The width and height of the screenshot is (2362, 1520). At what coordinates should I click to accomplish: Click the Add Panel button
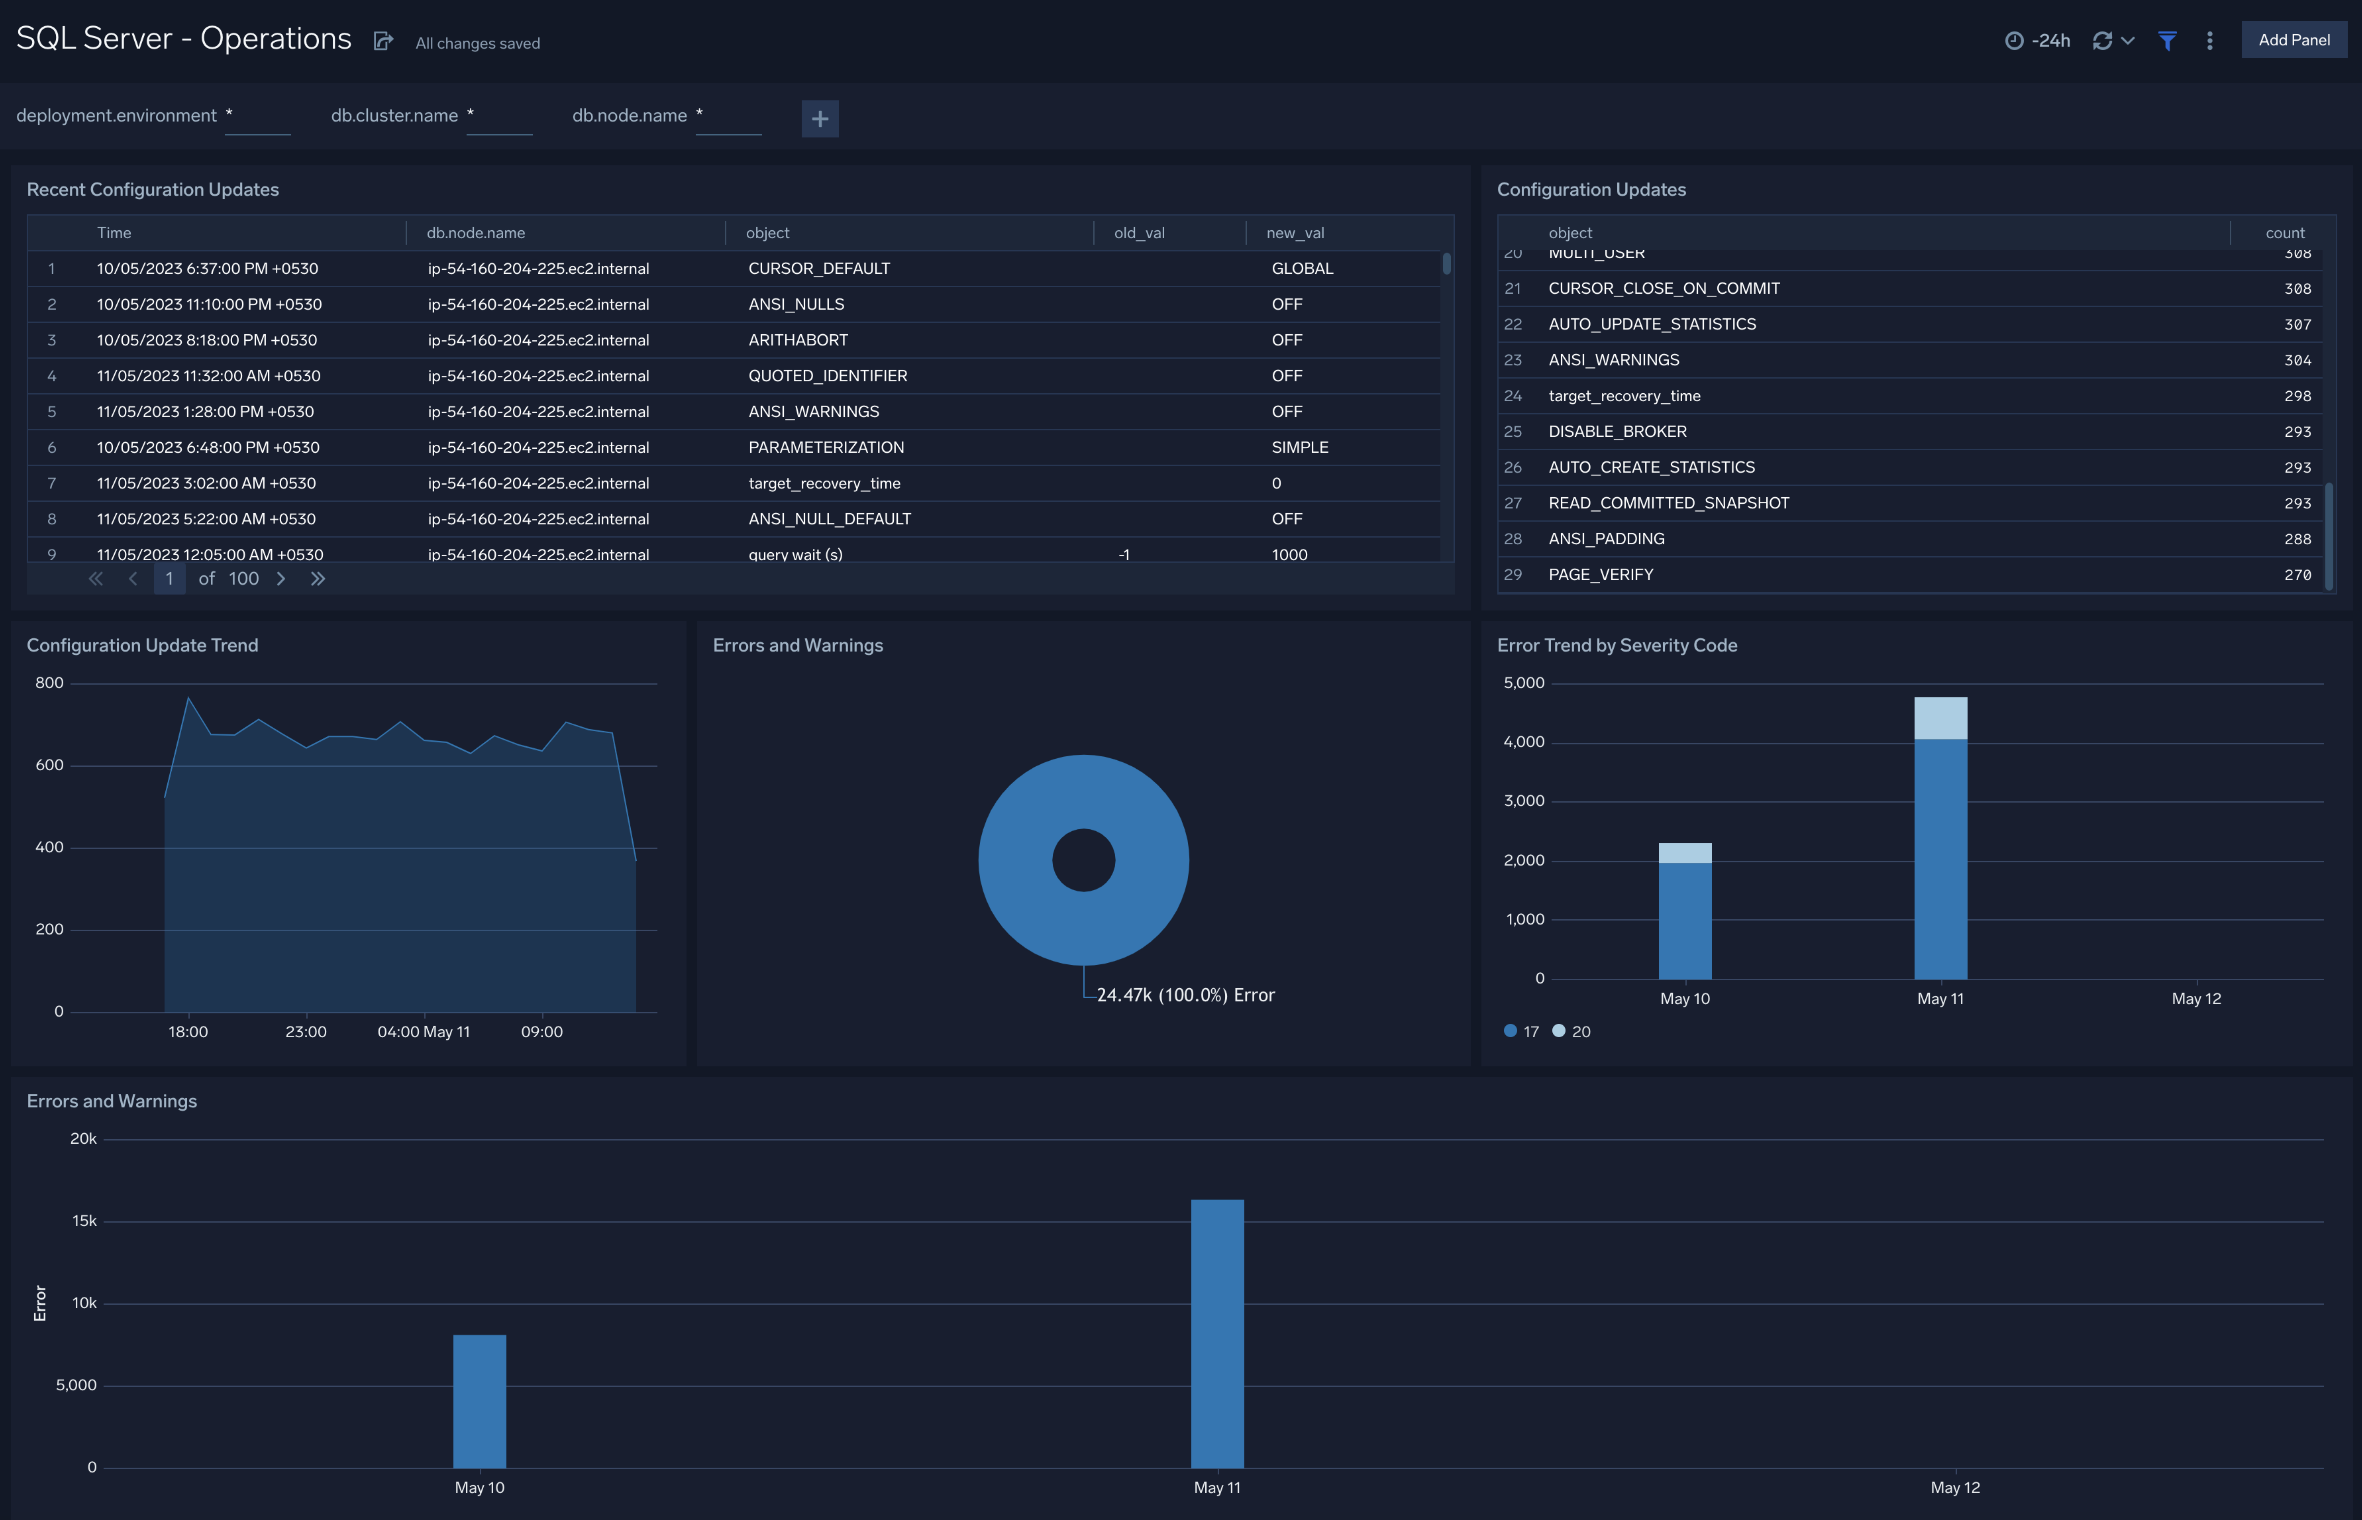pyautogui.click(x=2294, y=40)
